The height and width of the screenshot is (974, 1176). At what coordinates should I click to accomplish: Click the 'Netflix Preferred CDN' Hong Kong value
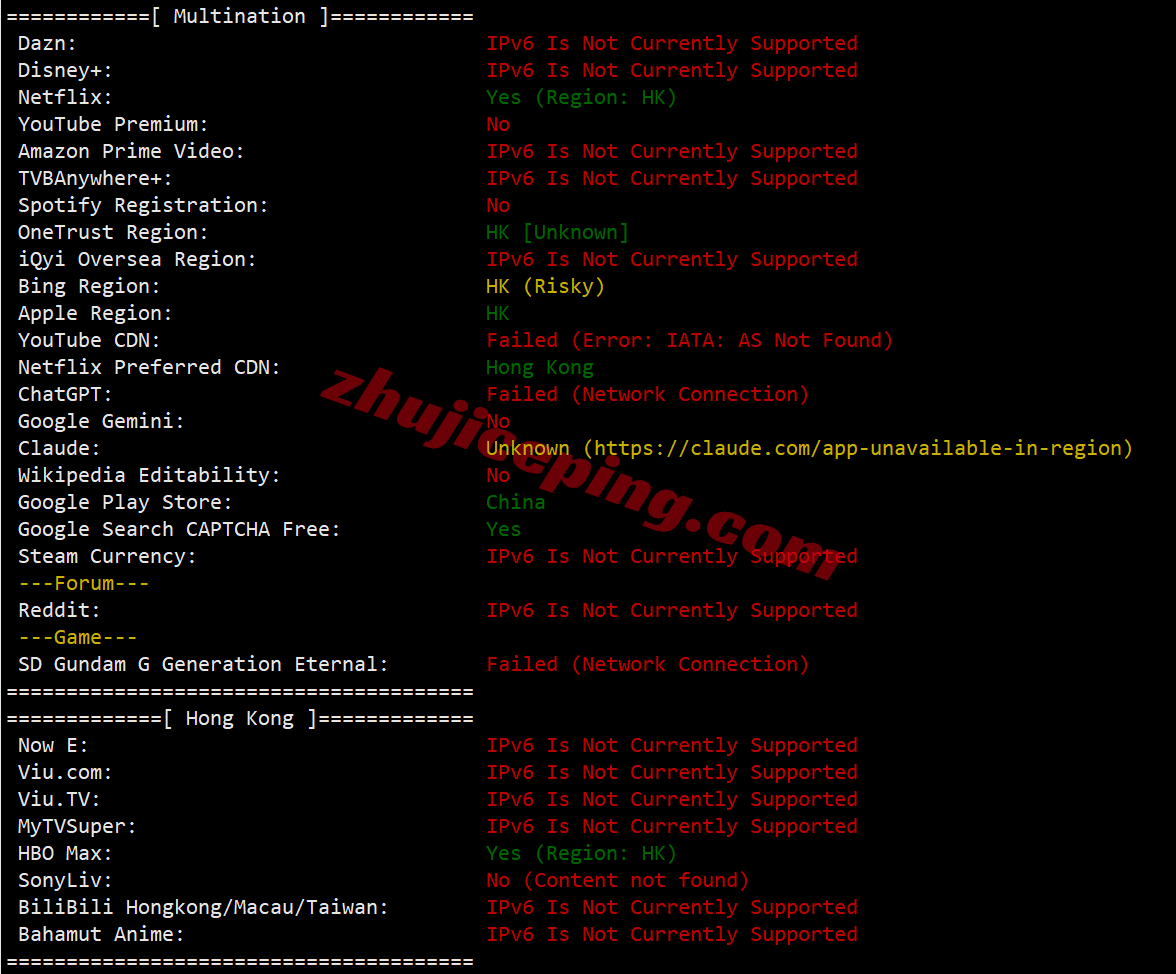tap(539, 367)
